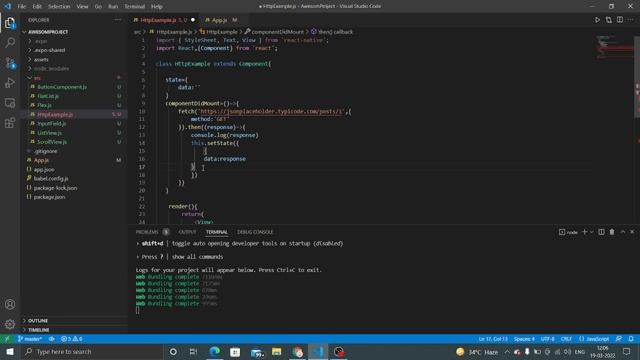Switch to the OUTPUT panel tab
This screenshot has width=640, height=360.
187,232
